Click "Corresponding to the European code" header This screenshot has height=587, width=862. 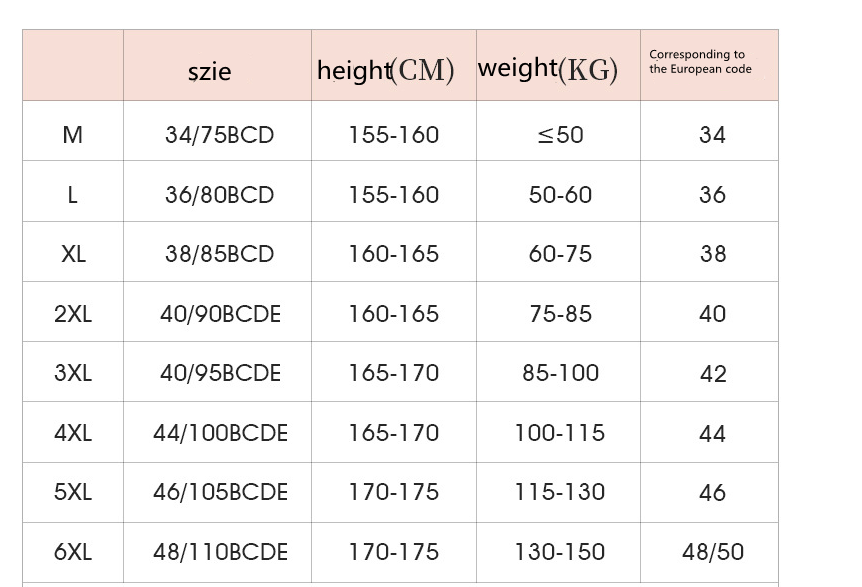coord(700,62)
